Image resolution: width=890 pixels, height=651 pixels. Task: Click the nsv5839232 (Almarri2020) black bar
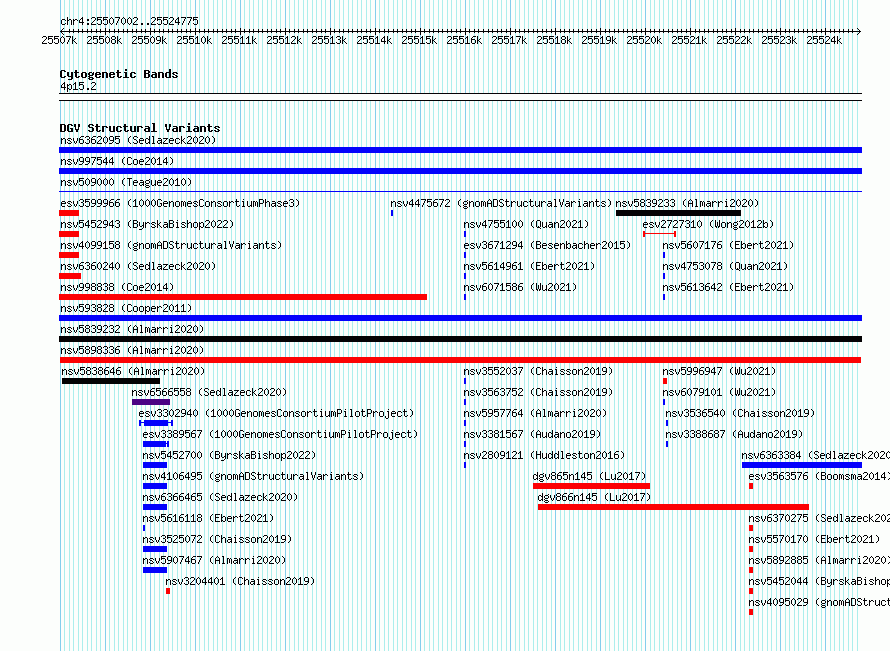[460, 339]
